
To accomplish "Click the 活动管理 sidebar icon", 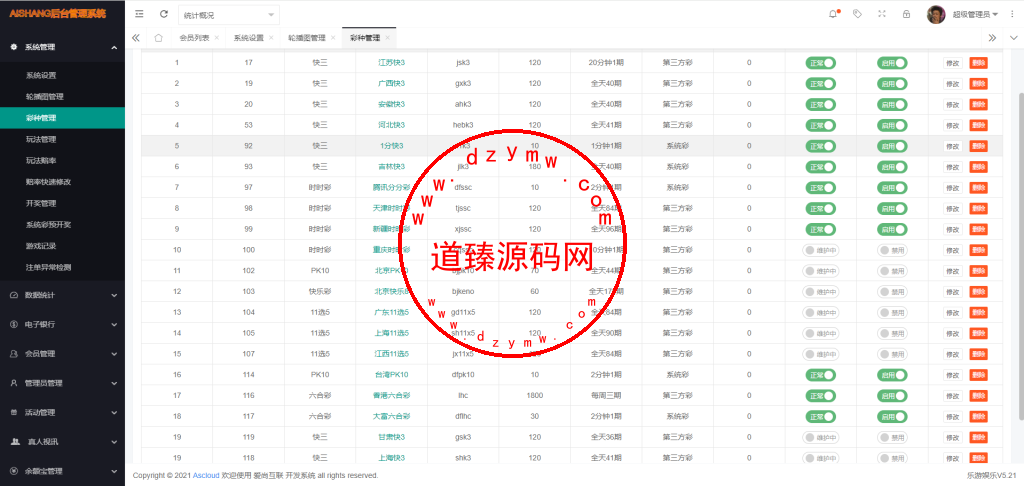I will click(x=14, y=413).
